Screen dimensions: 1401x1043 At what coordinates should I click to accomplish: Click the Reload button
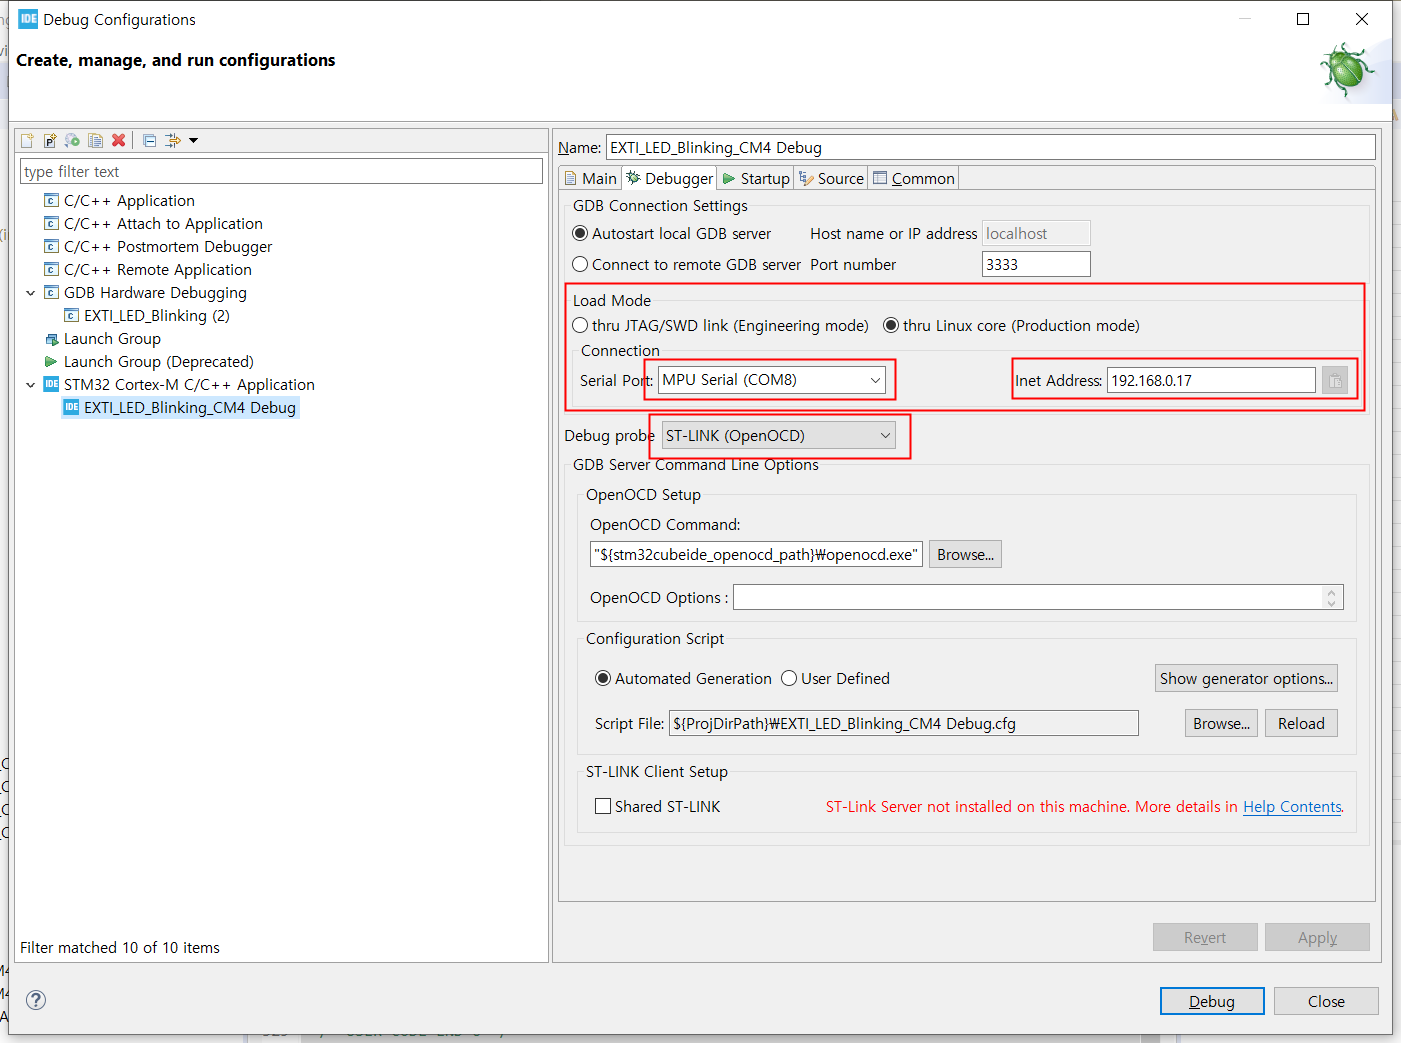(x=1301, y=723)
